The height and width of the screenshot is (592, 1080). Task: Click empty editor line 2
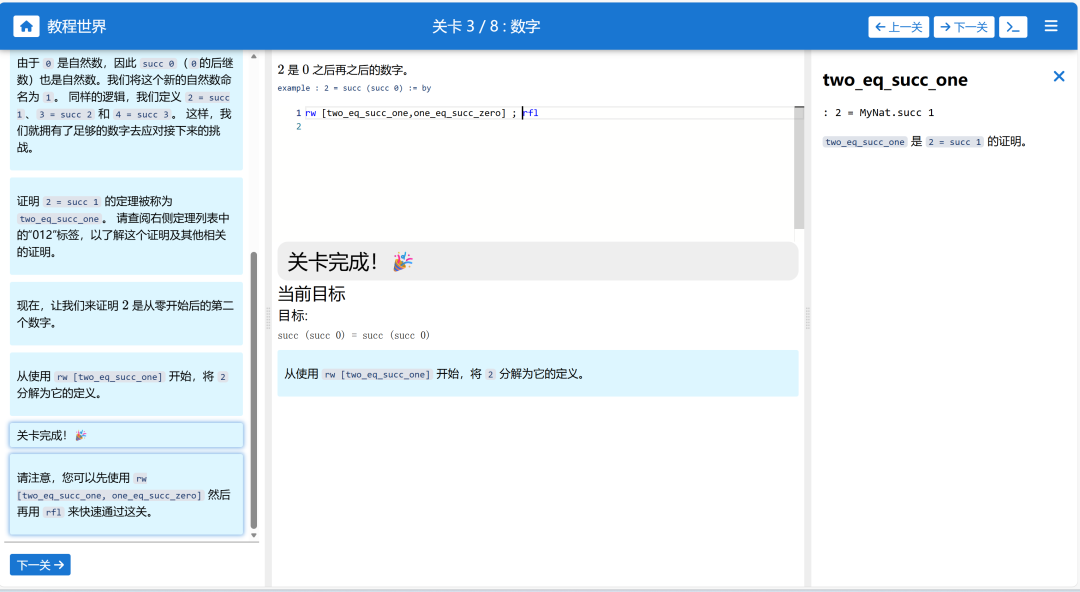(x=548, y=127)
